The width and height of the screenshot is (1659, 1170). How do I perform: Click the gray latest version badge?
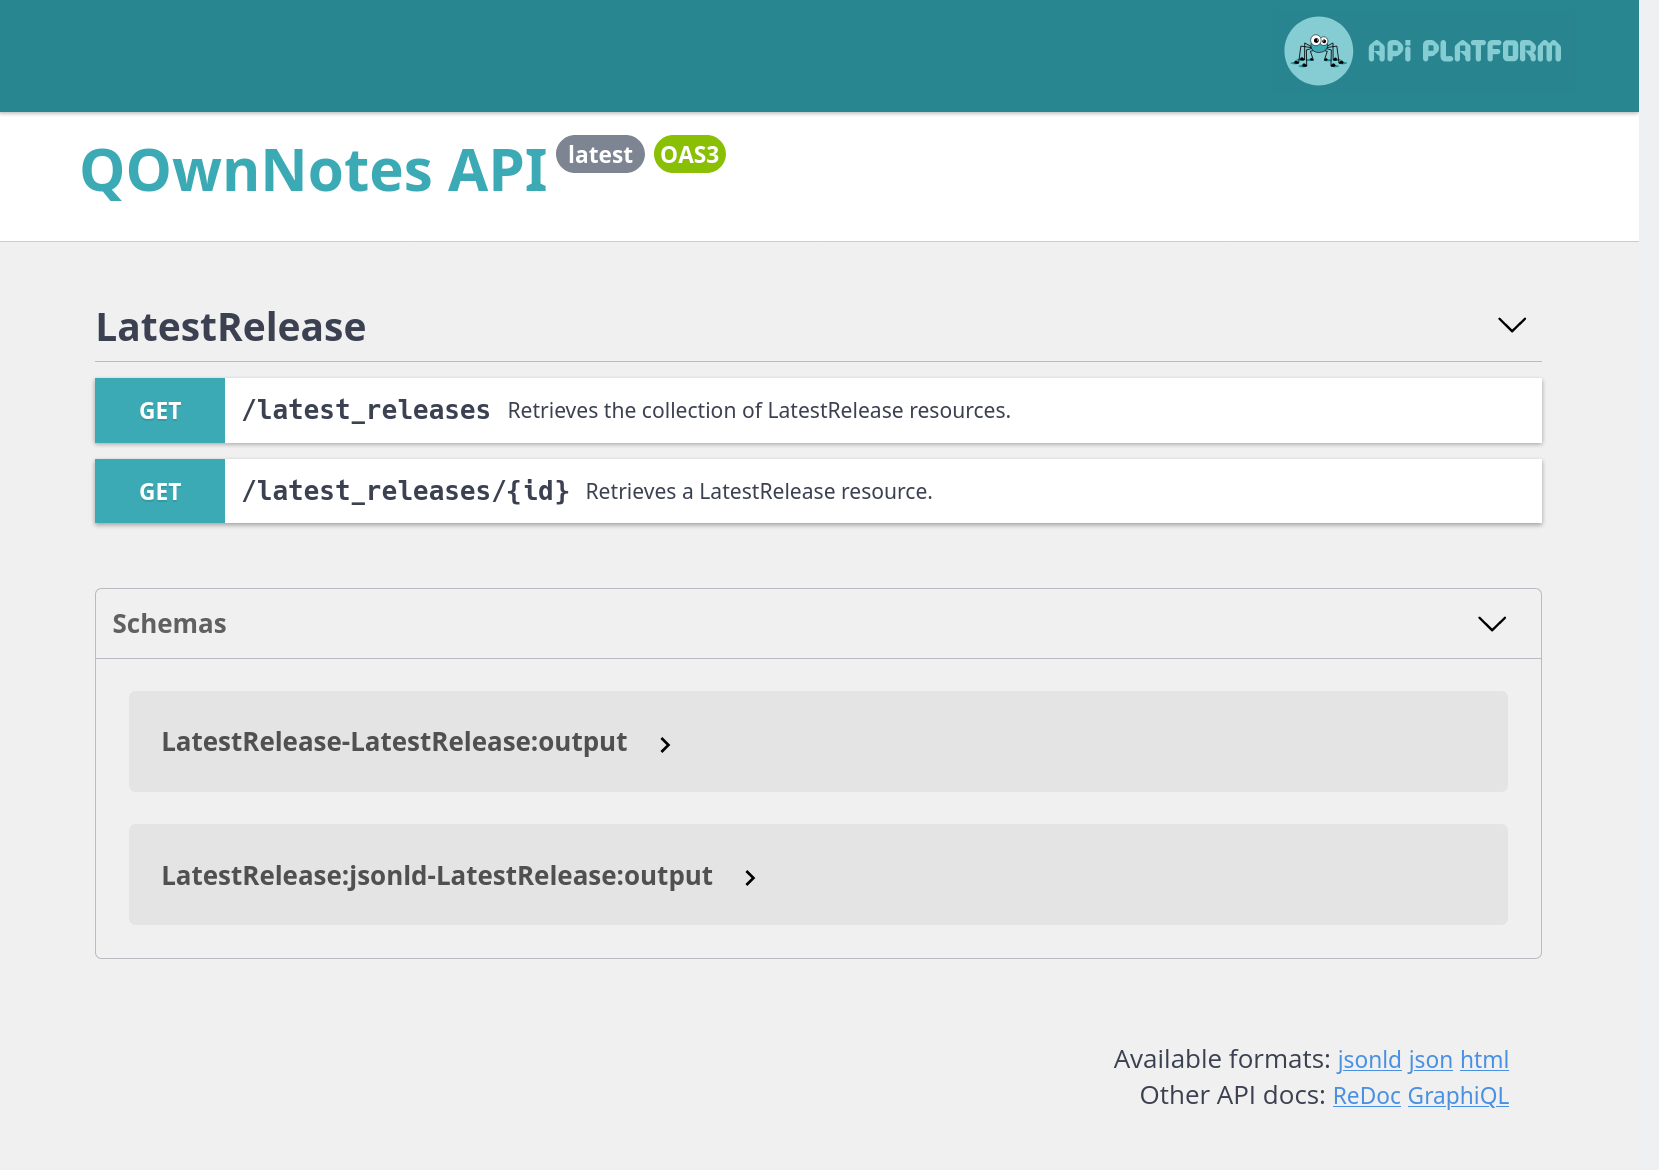pos(600,154)
